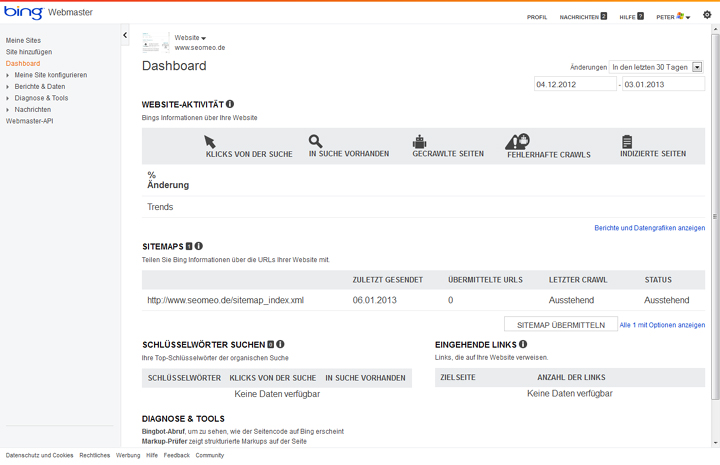
Task: Click end date field 03.01.2013
Action: (663, 84)
